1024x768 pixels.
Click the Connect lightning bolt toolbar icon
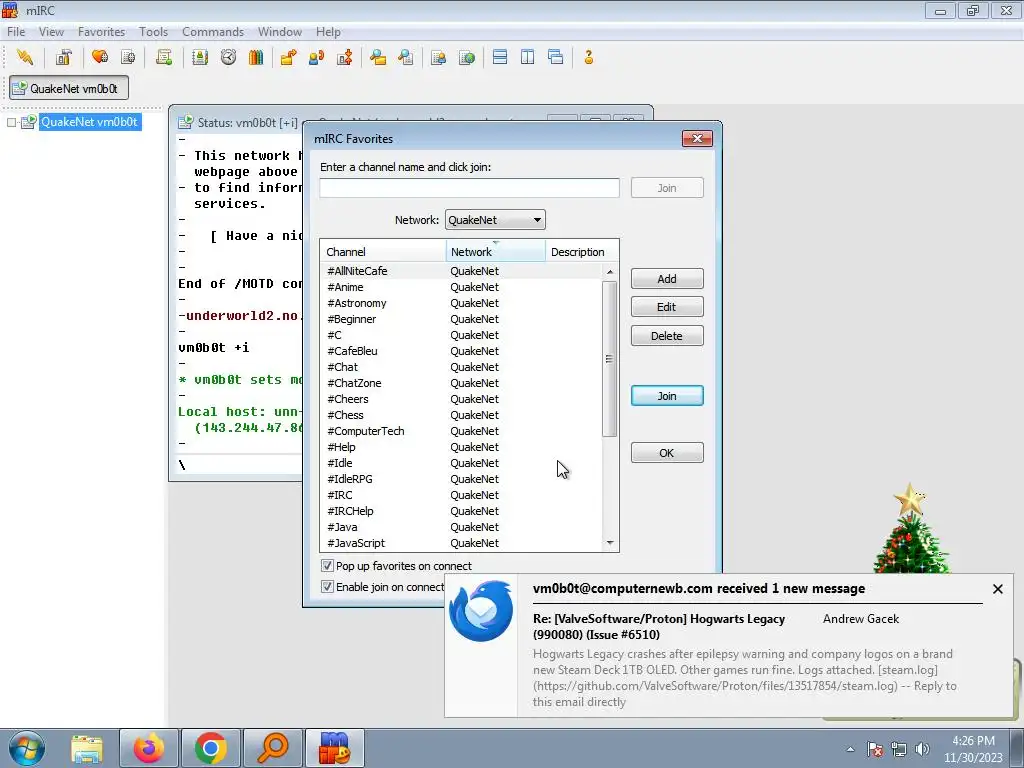(x=25, y=57)
